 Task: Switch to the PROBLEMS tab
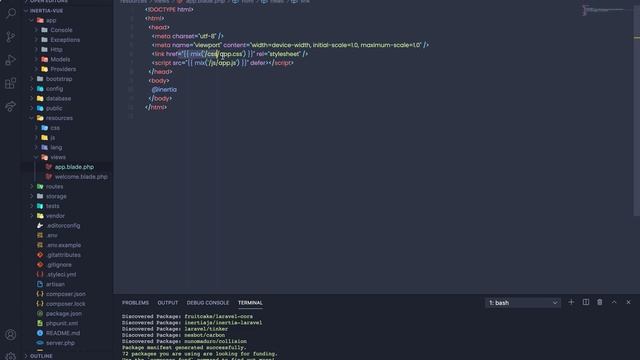135,303
